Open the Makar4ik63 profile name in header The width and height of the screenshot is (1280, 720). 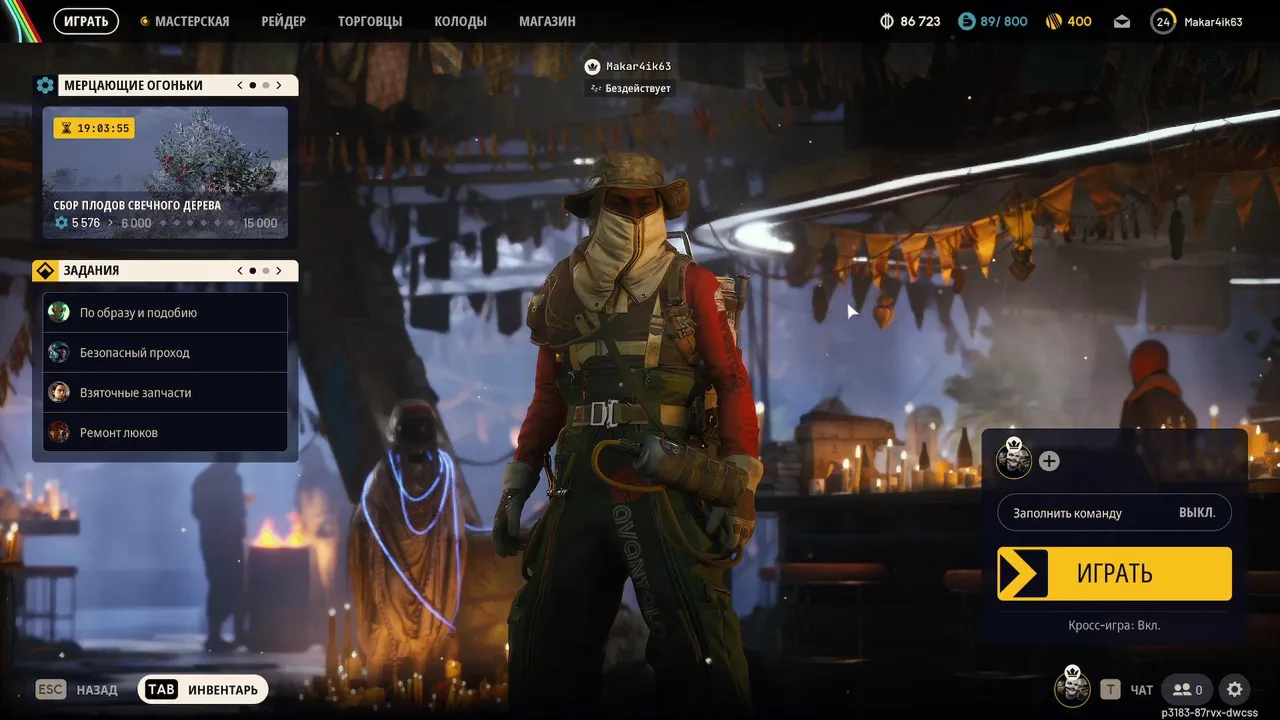[x=1213, y=21]
